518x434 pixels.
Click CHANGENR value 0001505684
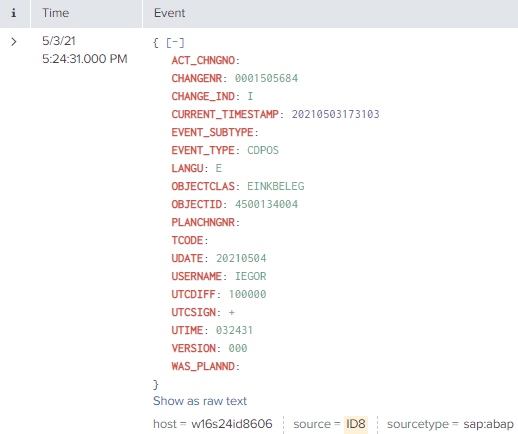pyautogui.click(x=266, y=78)
